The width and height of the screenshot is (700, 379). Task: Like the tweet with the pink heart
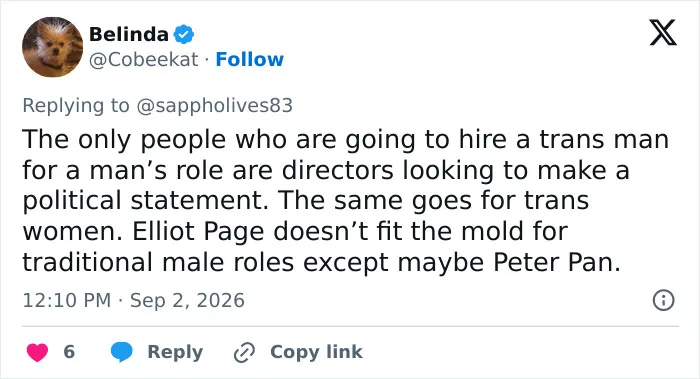[x=38, y=352]
